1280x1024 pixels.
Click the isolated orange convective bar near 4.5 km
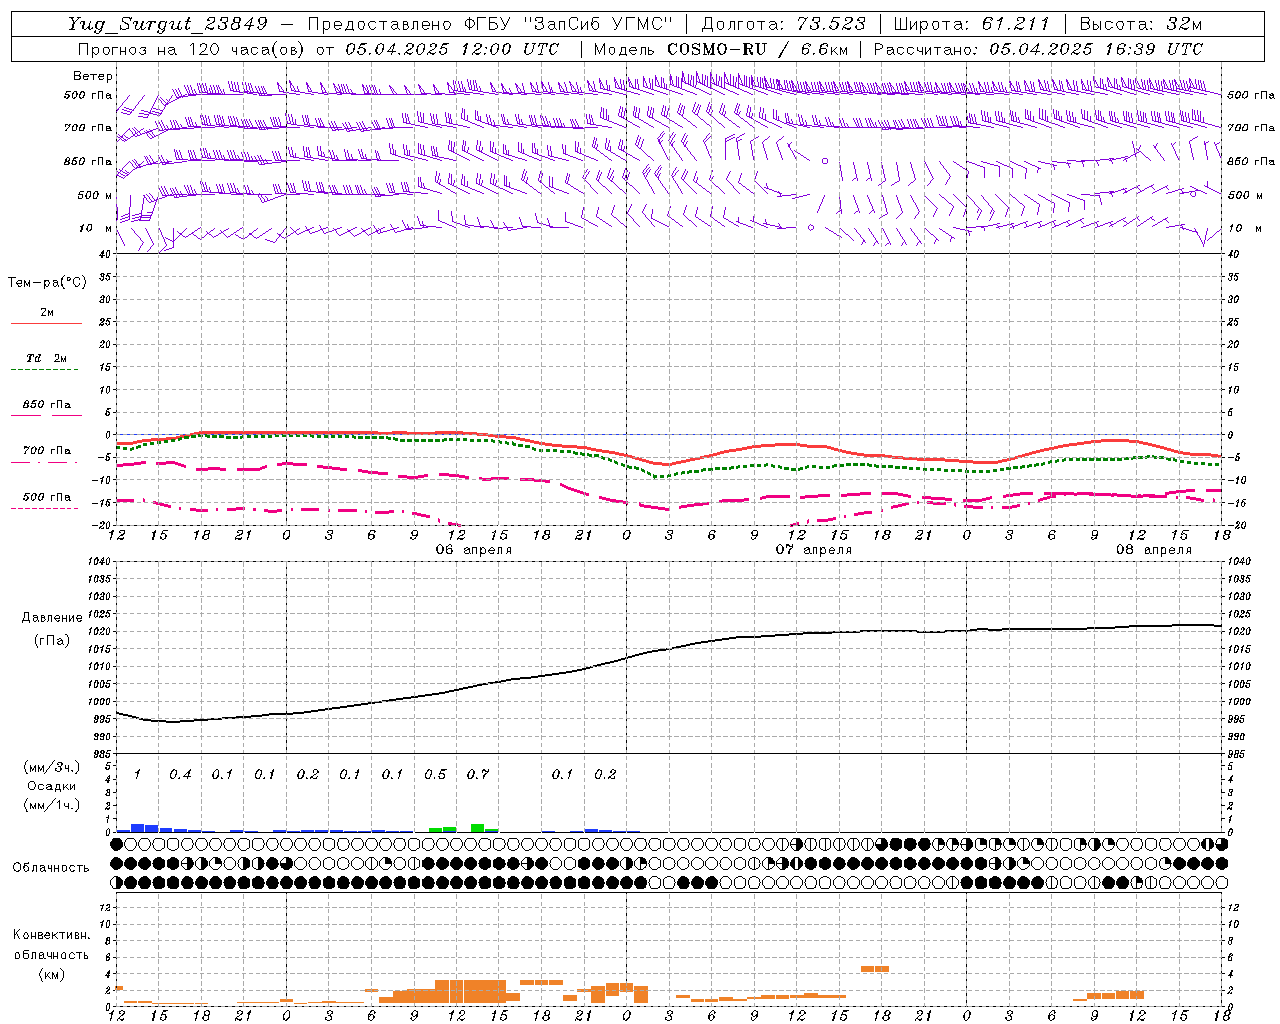875,968
